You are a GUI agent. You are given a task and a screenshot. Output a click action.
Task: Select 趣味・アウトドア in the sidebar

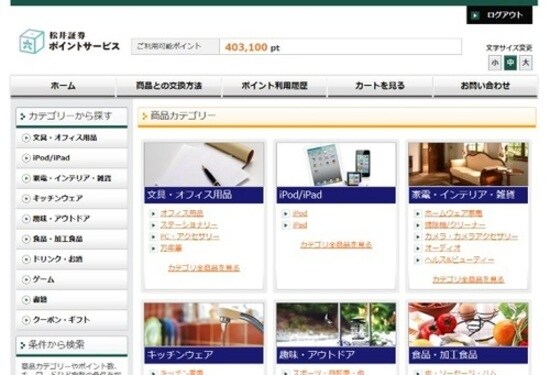click(72, 219)
